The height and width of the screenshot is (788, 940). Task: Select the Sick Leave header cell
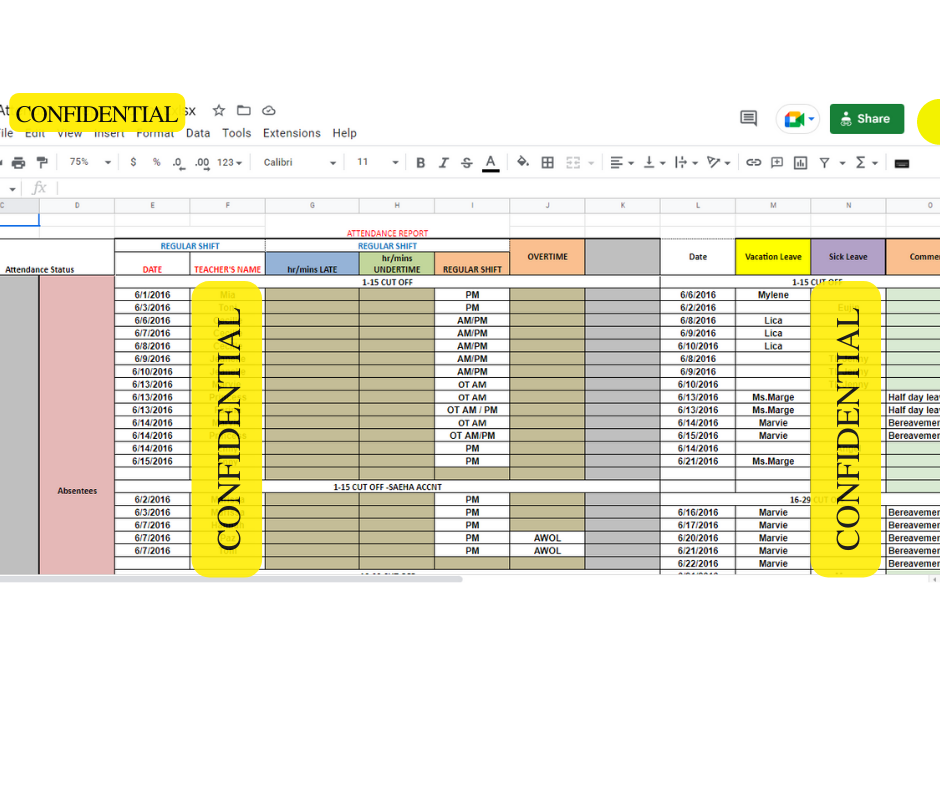click(848, 257)
